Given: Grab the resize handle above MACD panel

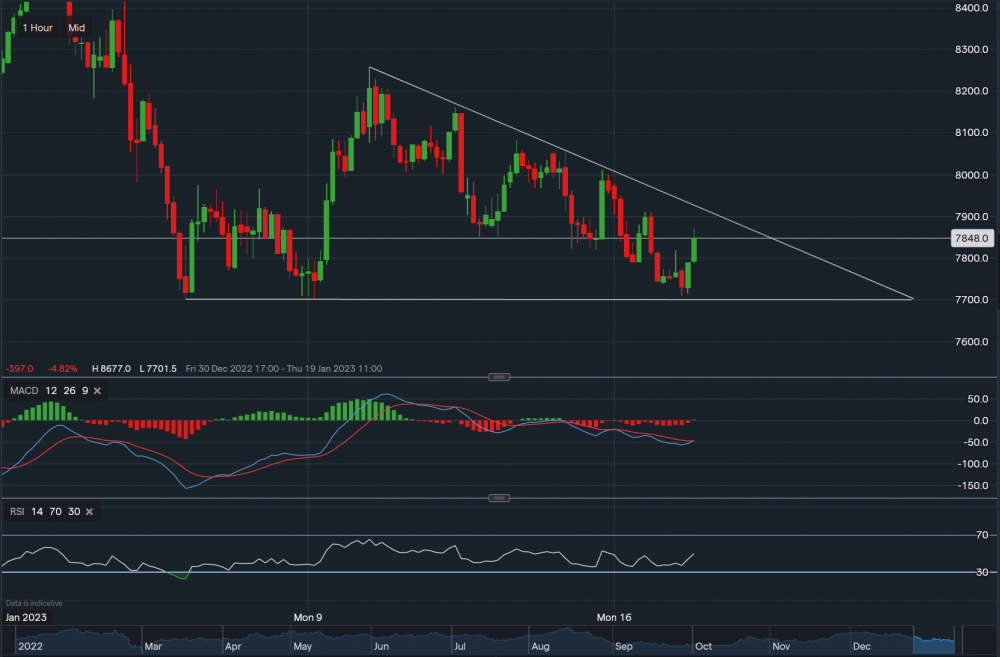Looking at the screenshot, I should tap(500, 377).
